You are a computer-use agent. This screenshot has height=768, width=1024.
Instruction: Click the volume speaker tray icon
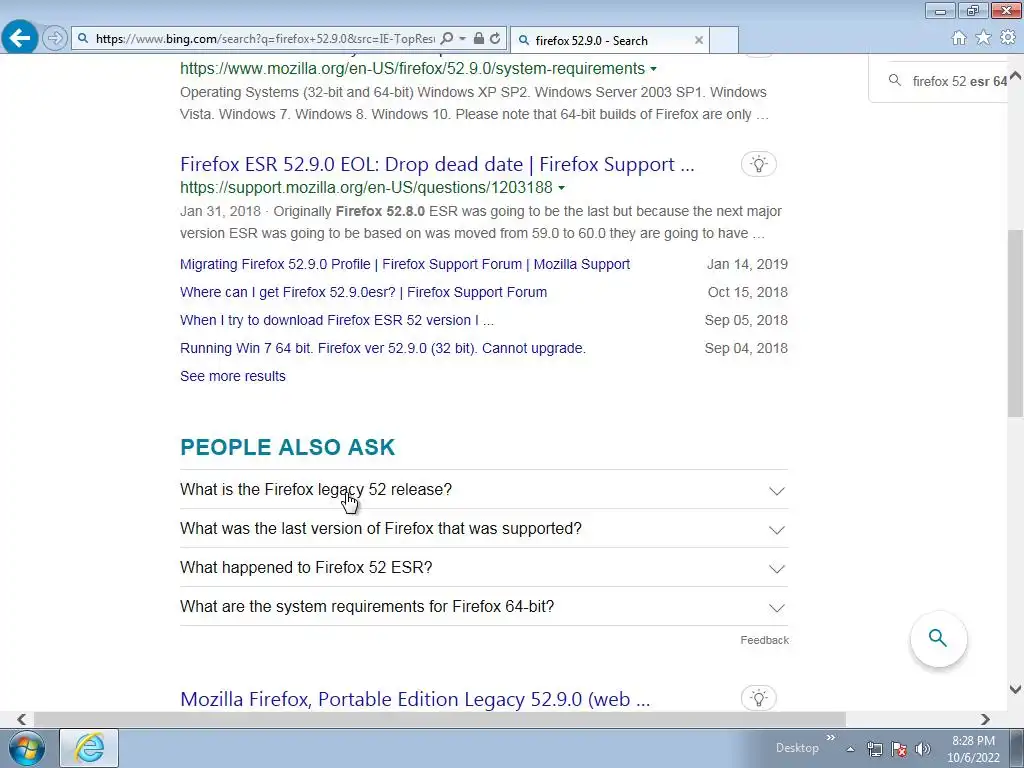pyautogui.click(x=922, y=749)
